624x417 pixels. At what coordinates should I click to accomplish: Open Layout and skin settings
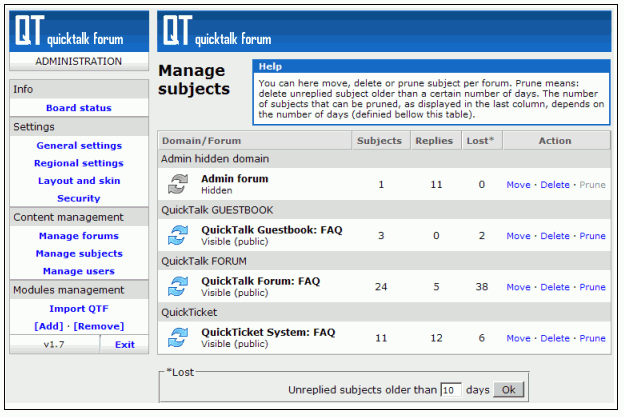coord(79,181)
